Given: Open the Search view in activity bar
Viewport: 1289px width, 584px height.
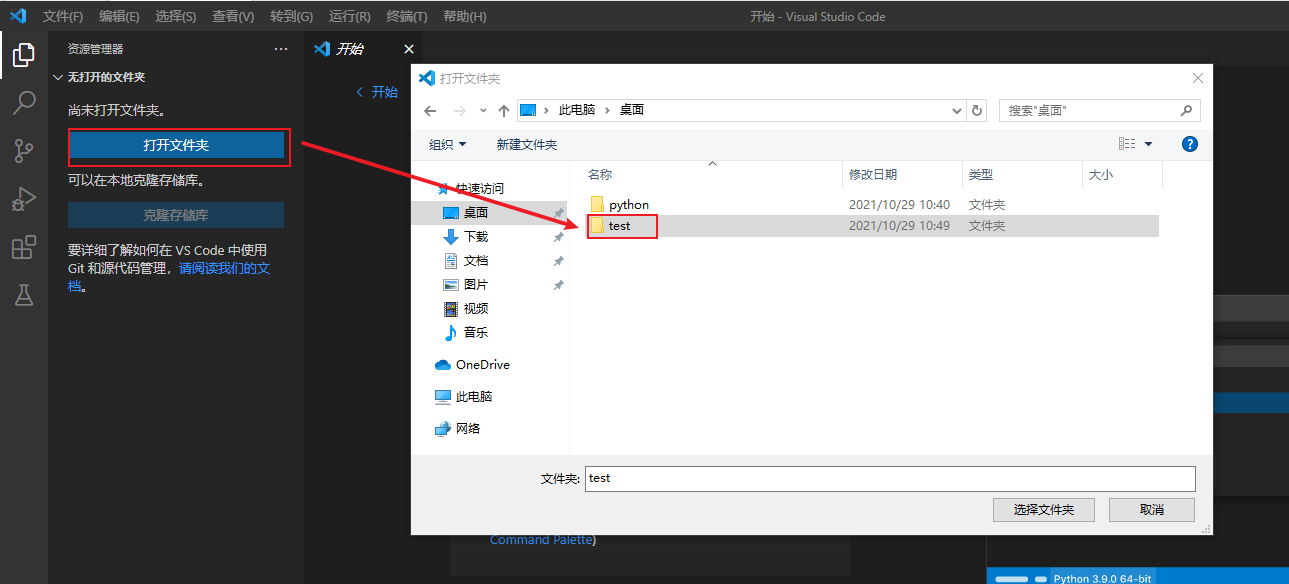Looking at the screenshot, I should coord(23,103).
